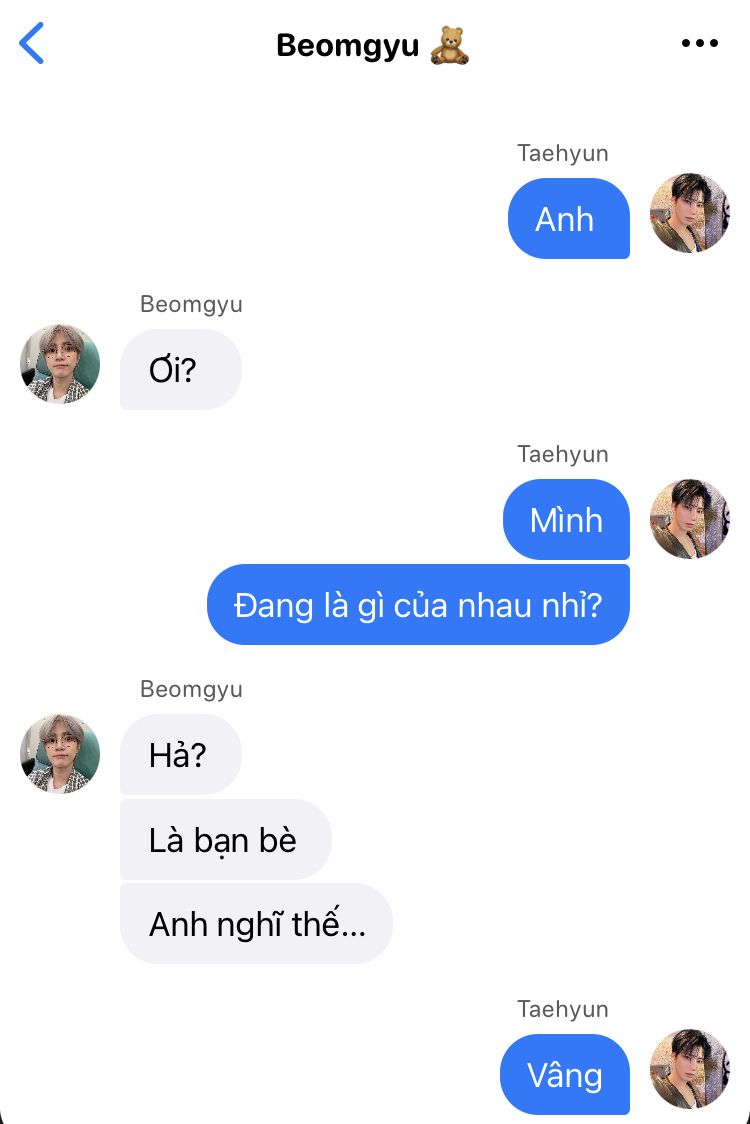Image resolution: width=750 pixels, height=1124 pixels.
Task: Tap the teddy bear emoji in title
Action: click(x=449, y=46)
